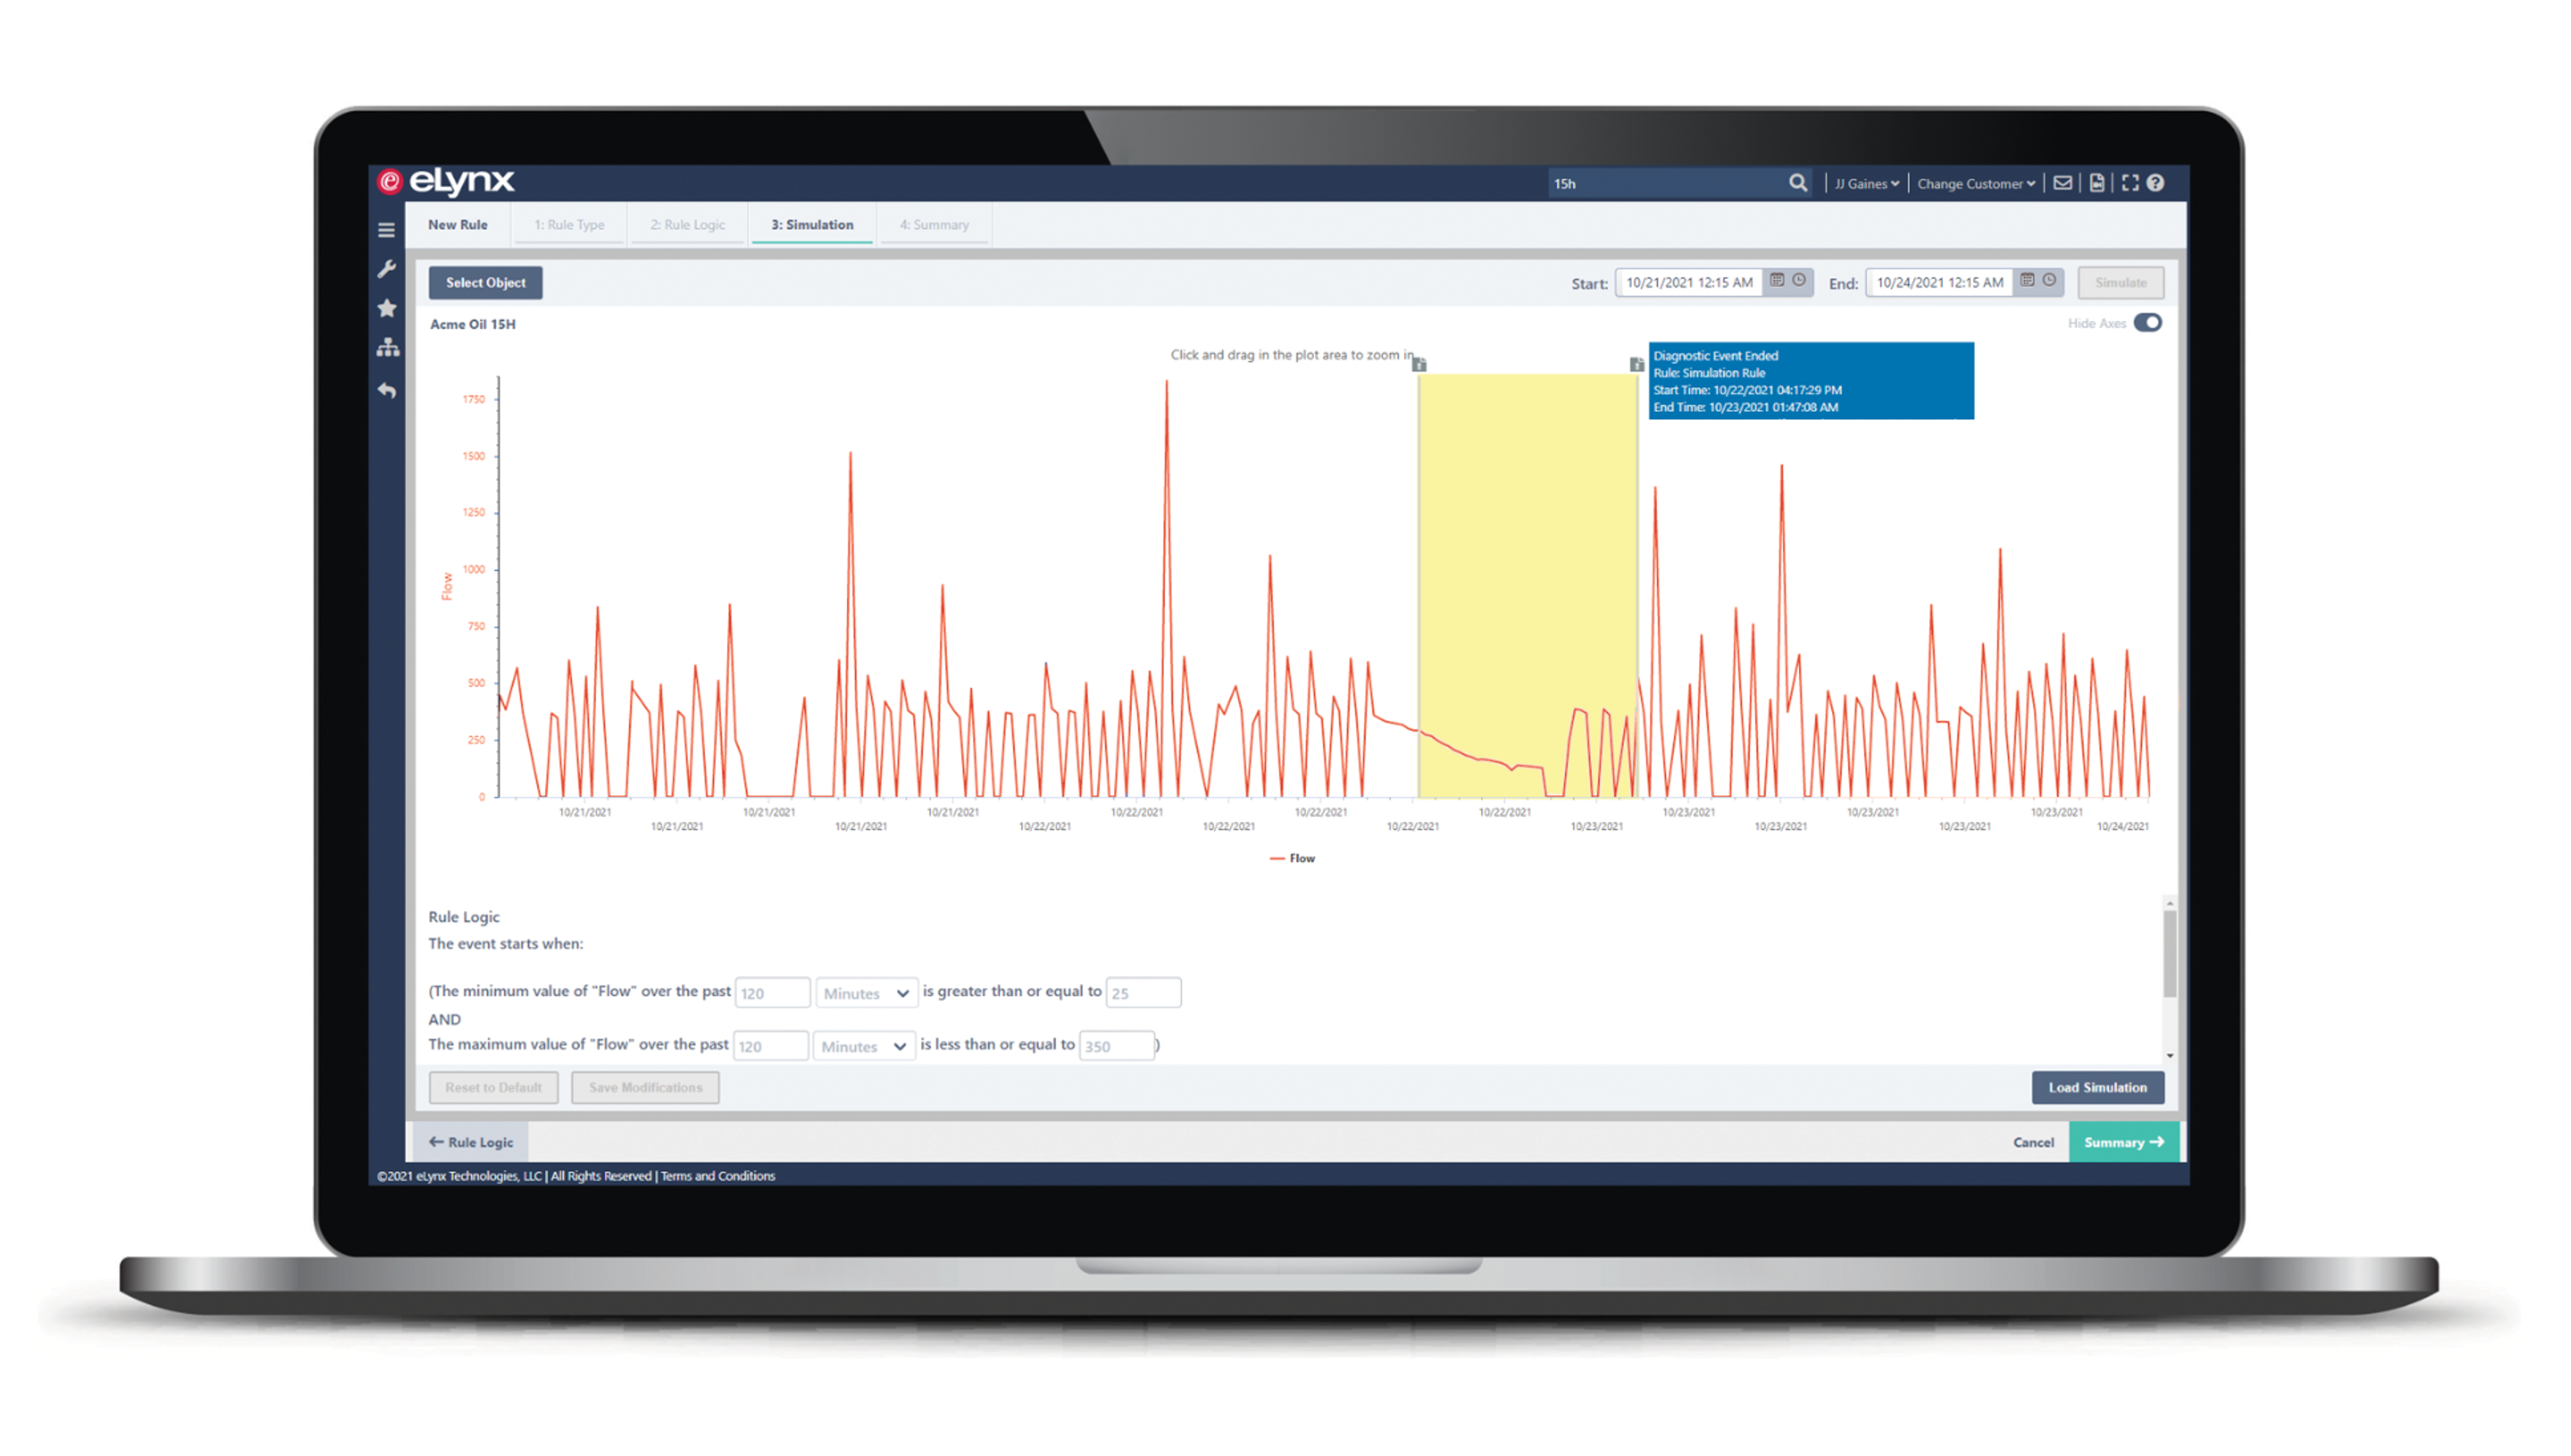Screen dimensions: 2571x1456
Task: Click the wrench tools sidebar icon
Action: [387, 269]
